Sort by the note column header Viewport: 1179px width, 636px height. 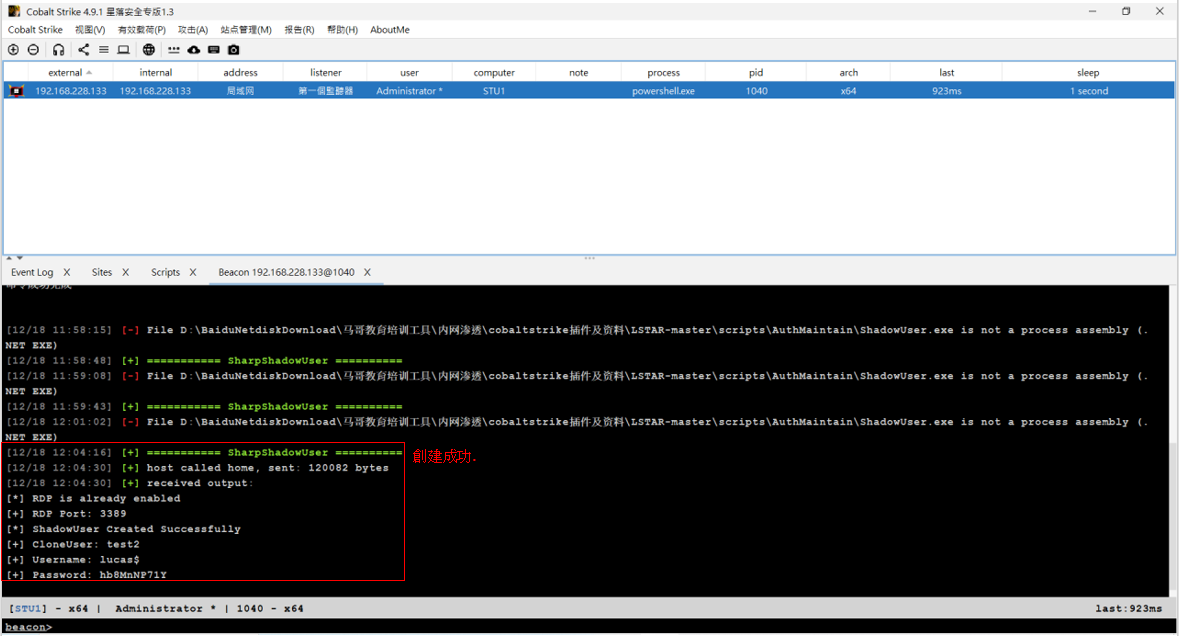579,72
